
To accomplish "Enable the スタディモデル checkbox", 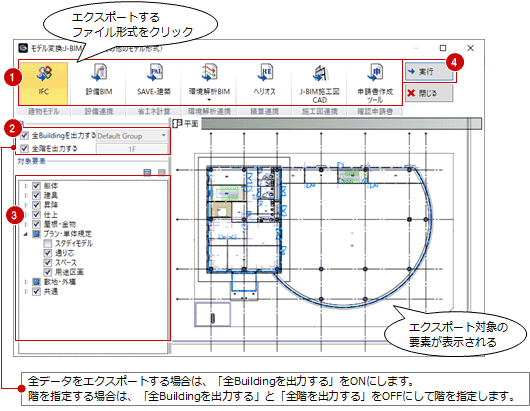I will [x=48, y=243].
